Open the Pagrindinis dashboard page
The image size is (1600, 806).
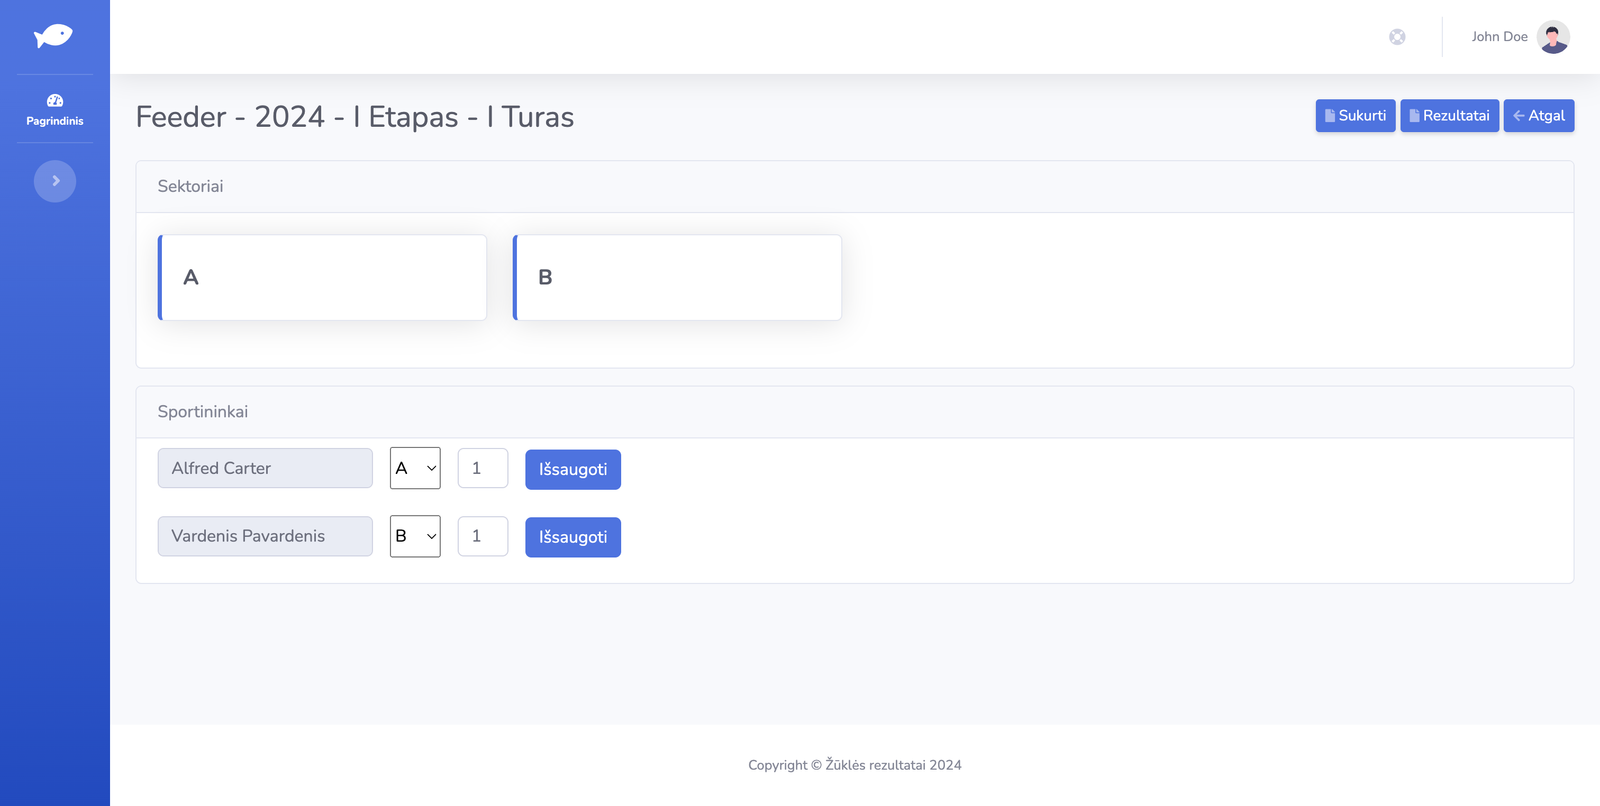pyautogui.click(x=55, y=109)
